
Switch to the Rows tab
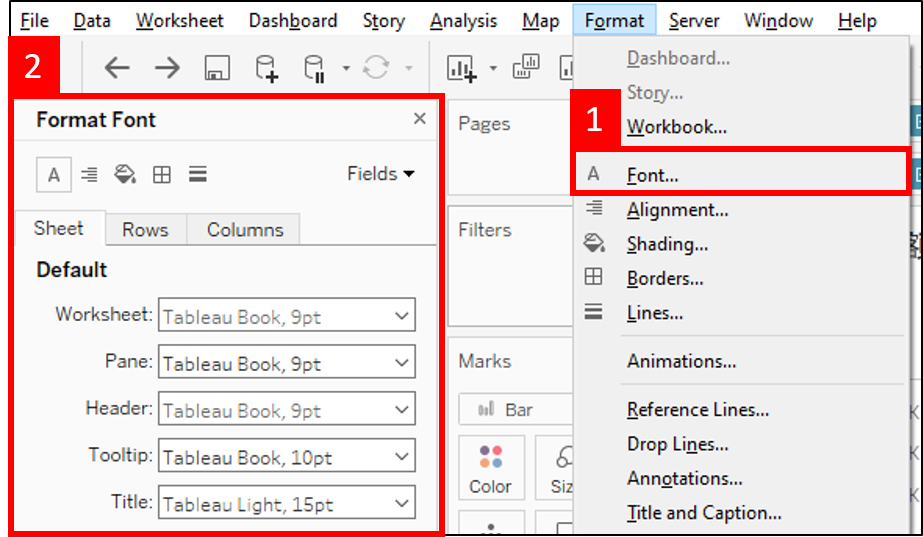tap(145, 229)
